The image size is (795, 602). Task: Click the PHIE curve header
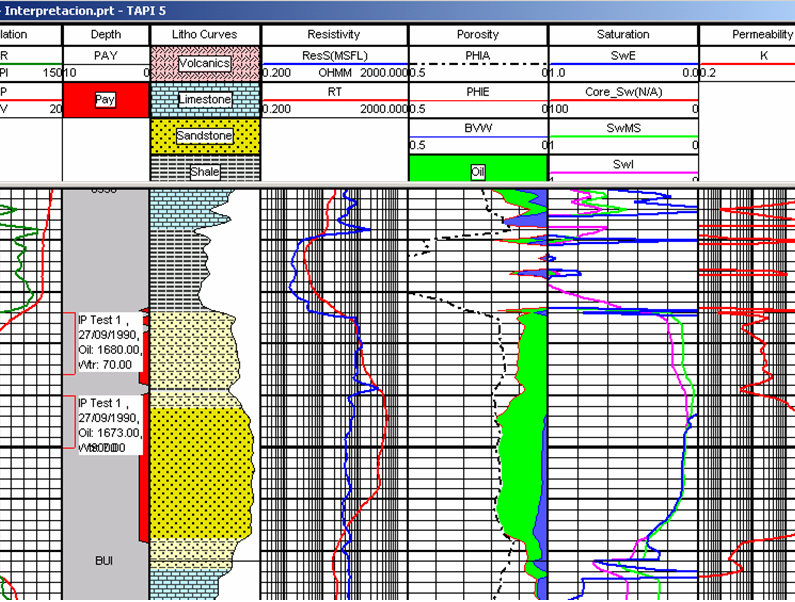coord(478,92)
